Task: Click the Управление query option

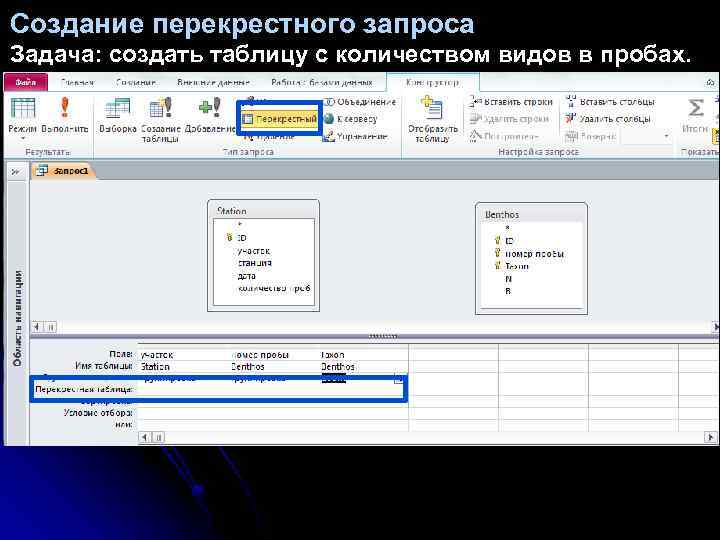Action: point(355,136)
